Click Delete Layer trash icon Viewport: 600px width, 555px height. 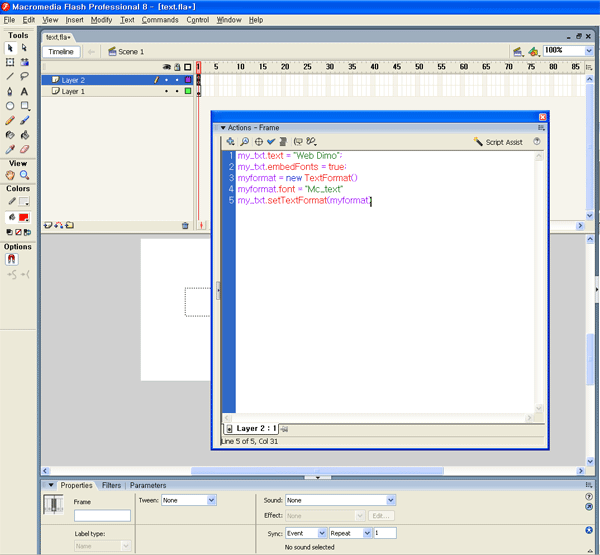pos(185,225)
